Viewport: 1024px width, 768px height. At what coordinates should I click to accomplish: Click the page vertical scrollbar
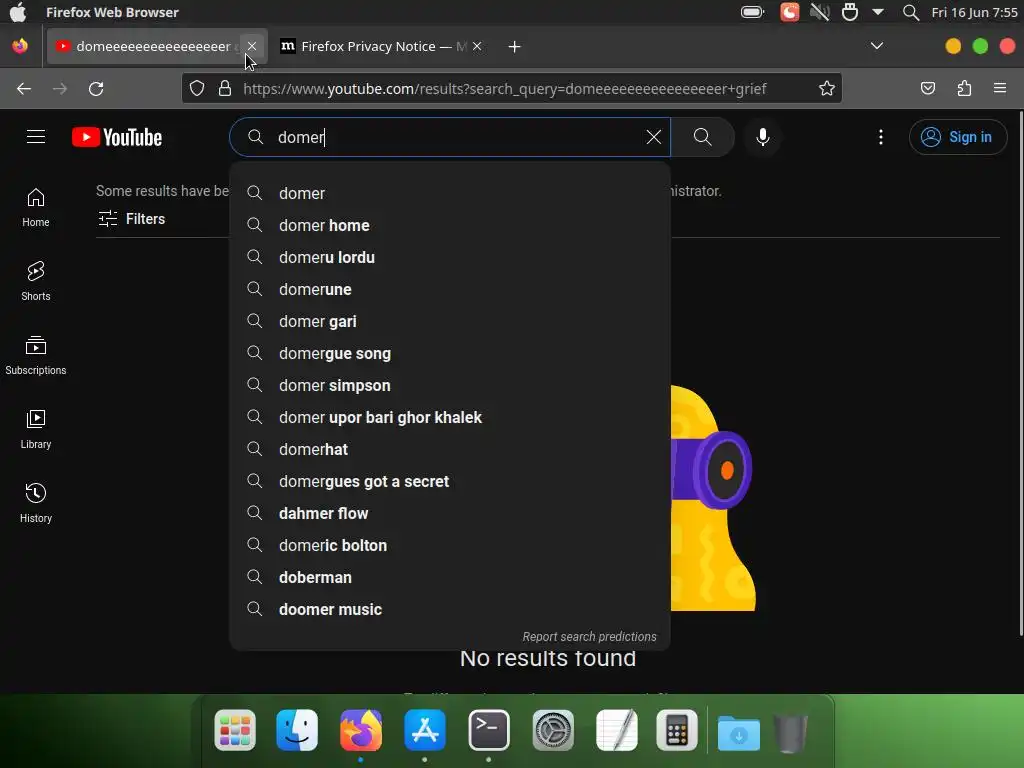1020,372
